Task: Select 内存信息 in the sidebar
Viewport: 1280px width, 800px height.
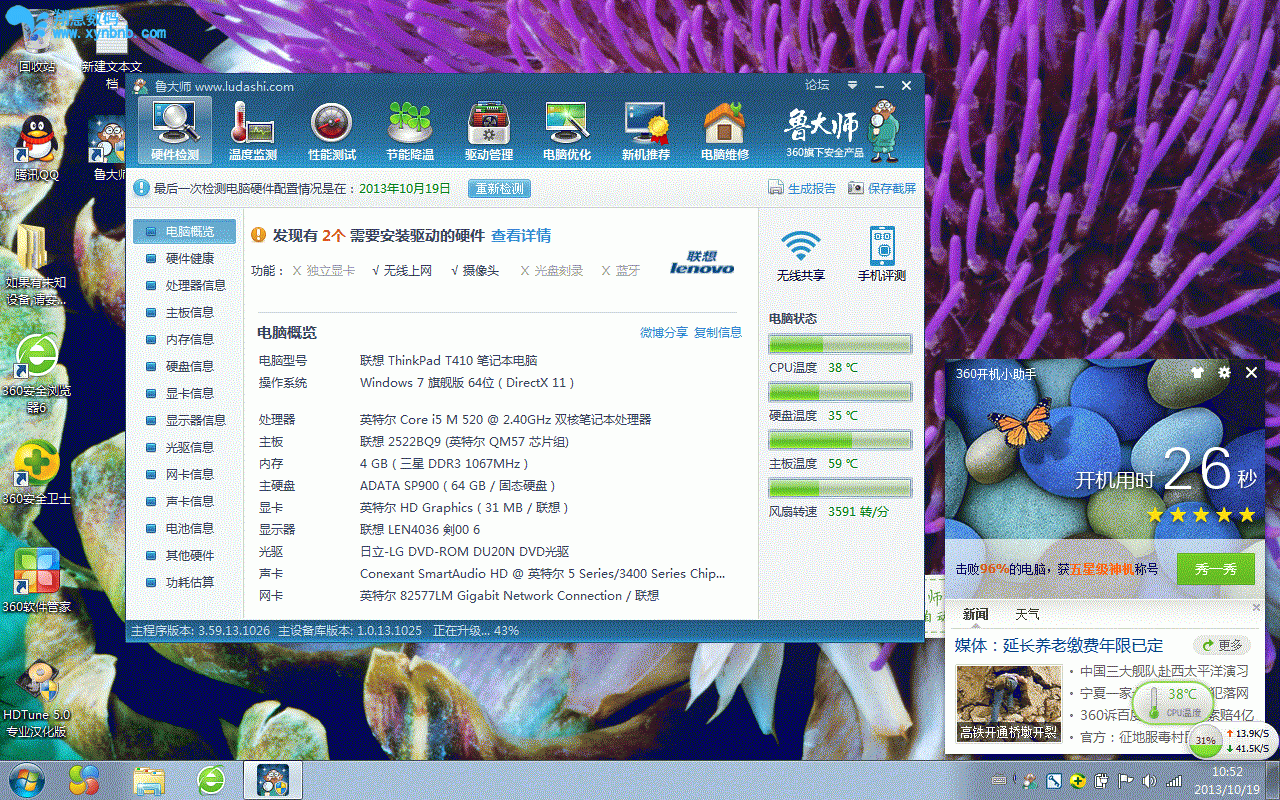Action: 185,339
